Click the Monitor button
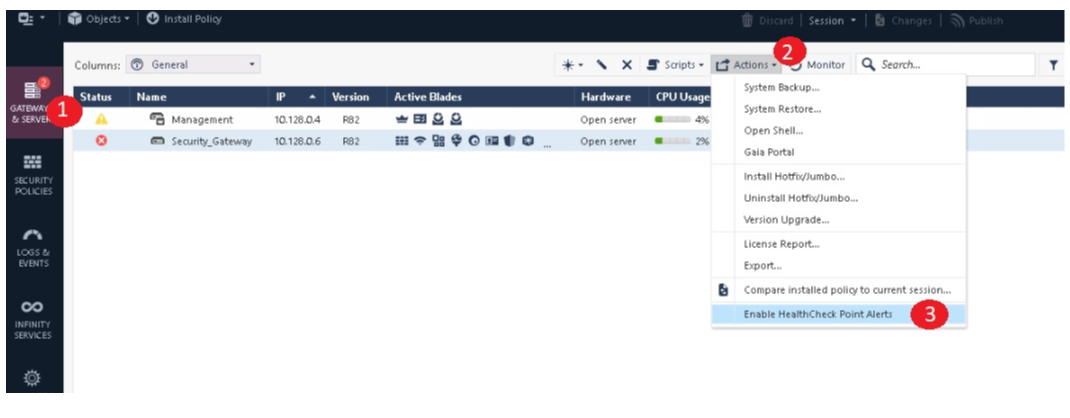 [819, 65]
